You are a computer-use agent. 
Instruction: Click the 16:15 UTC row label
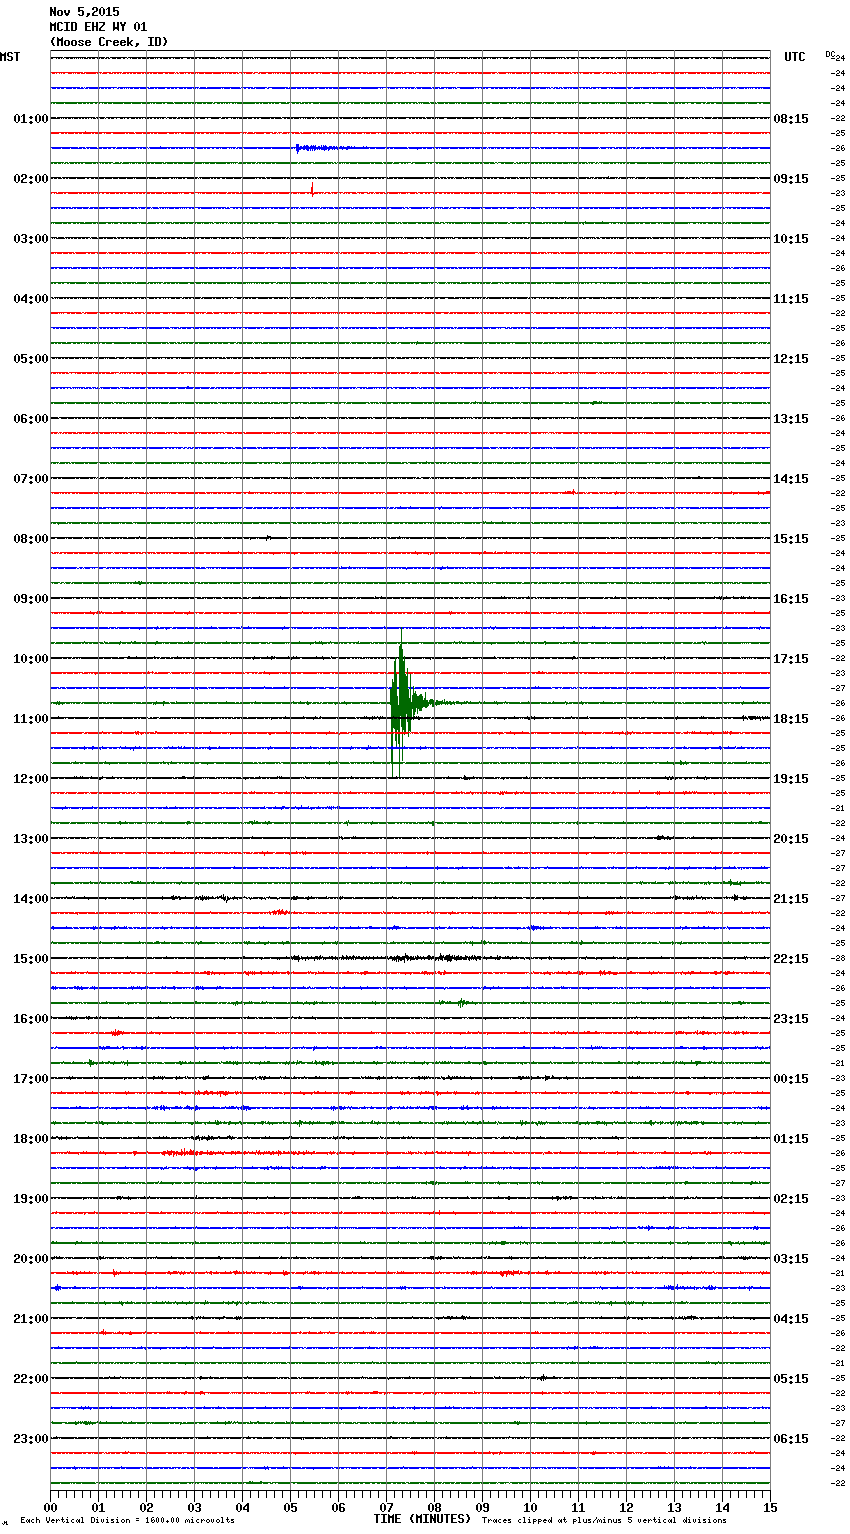tap(791, 598)
